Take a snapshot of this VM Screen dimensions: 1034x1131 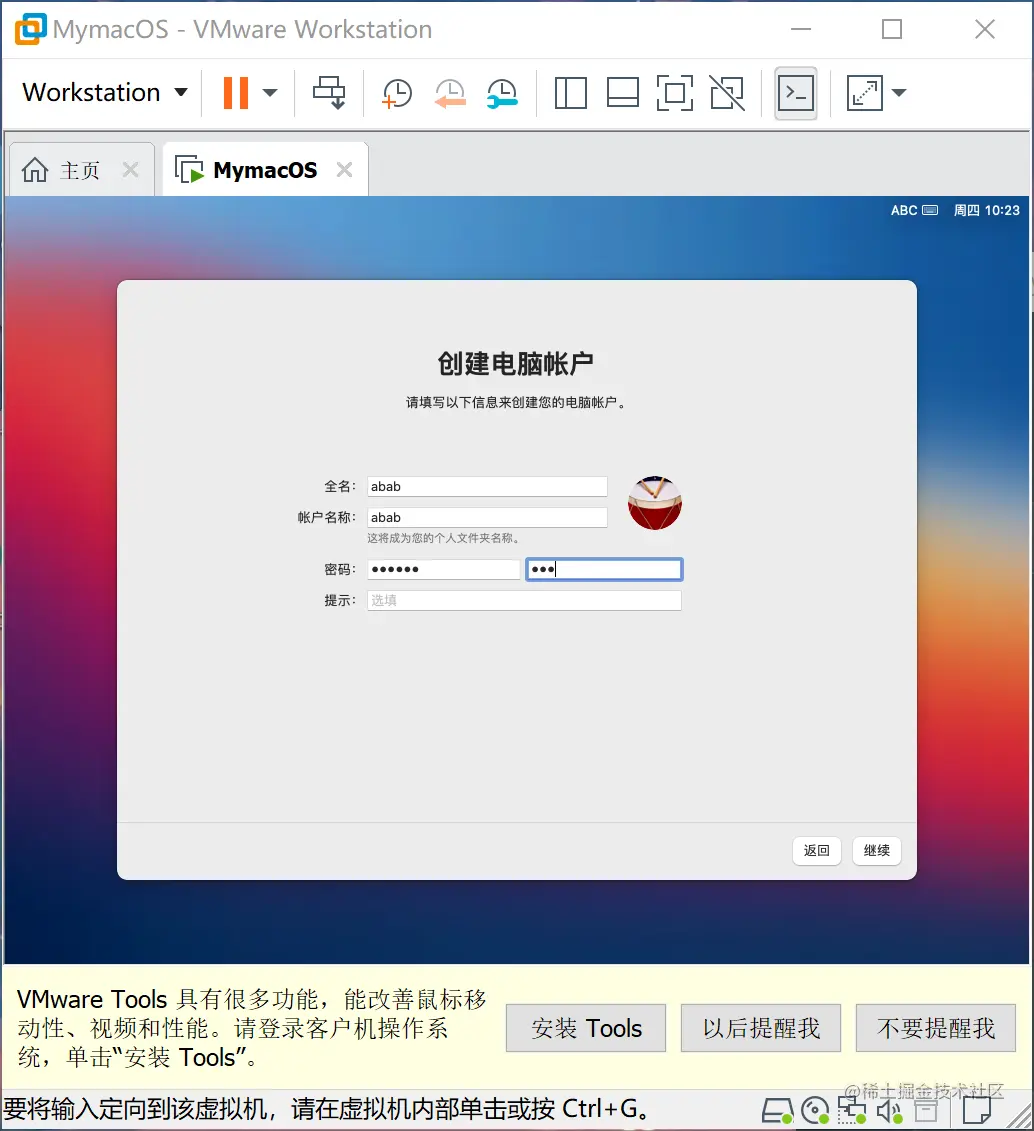397,93
